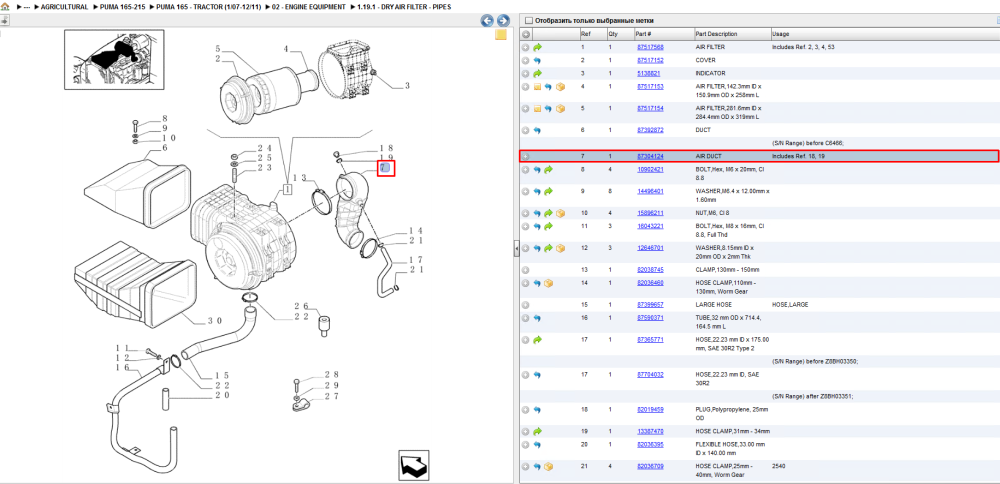The width and height of the screenshot is (1000, 484).
Task: Go to the catalog home icon
Action: [5, 6]
